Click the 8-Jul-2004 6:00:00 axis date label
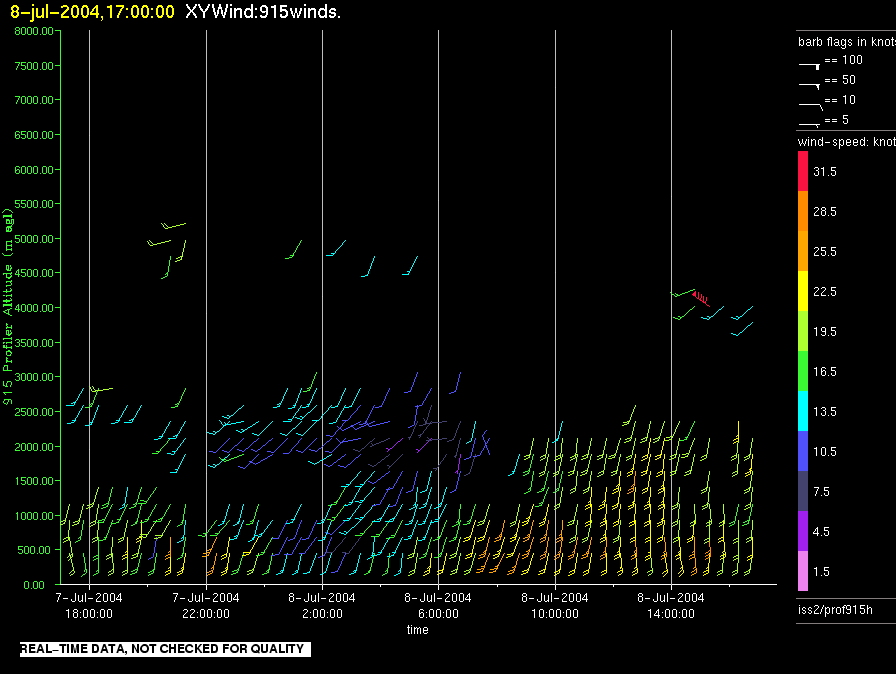Screen dimensions: 896x674 point(438,605)
